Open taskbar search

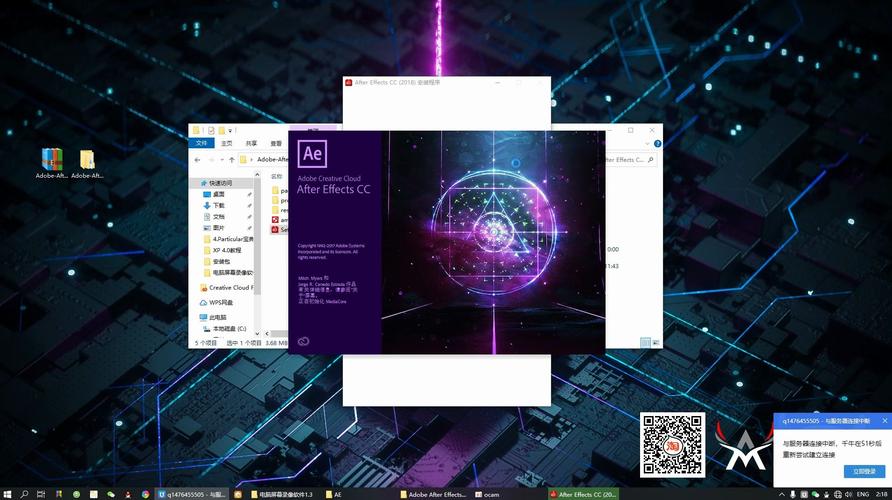point(24,494)
